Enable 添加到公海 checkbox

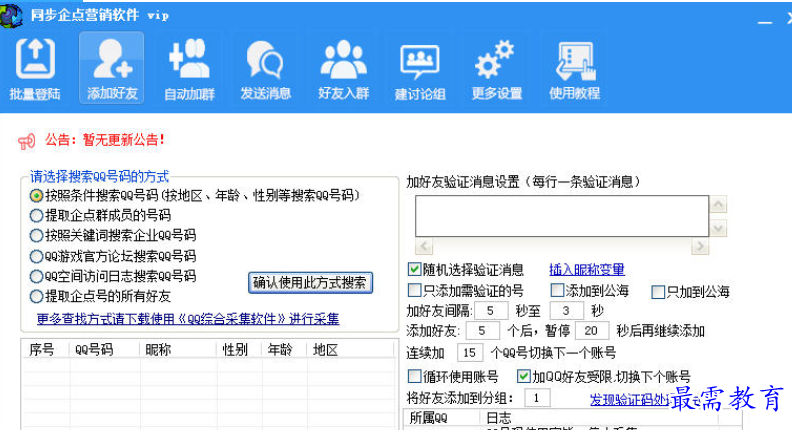coord(557,290)
